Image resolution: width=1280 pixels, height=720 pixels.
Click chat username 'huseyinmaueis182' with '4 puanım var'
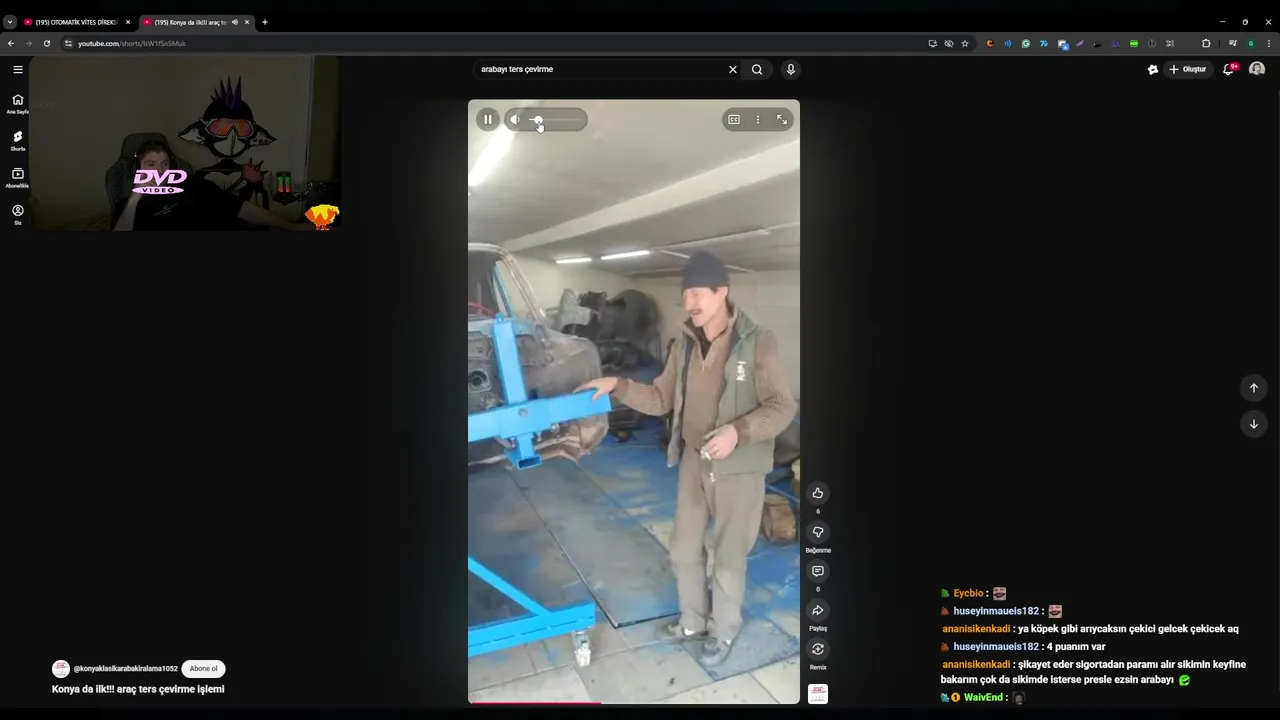996,647
